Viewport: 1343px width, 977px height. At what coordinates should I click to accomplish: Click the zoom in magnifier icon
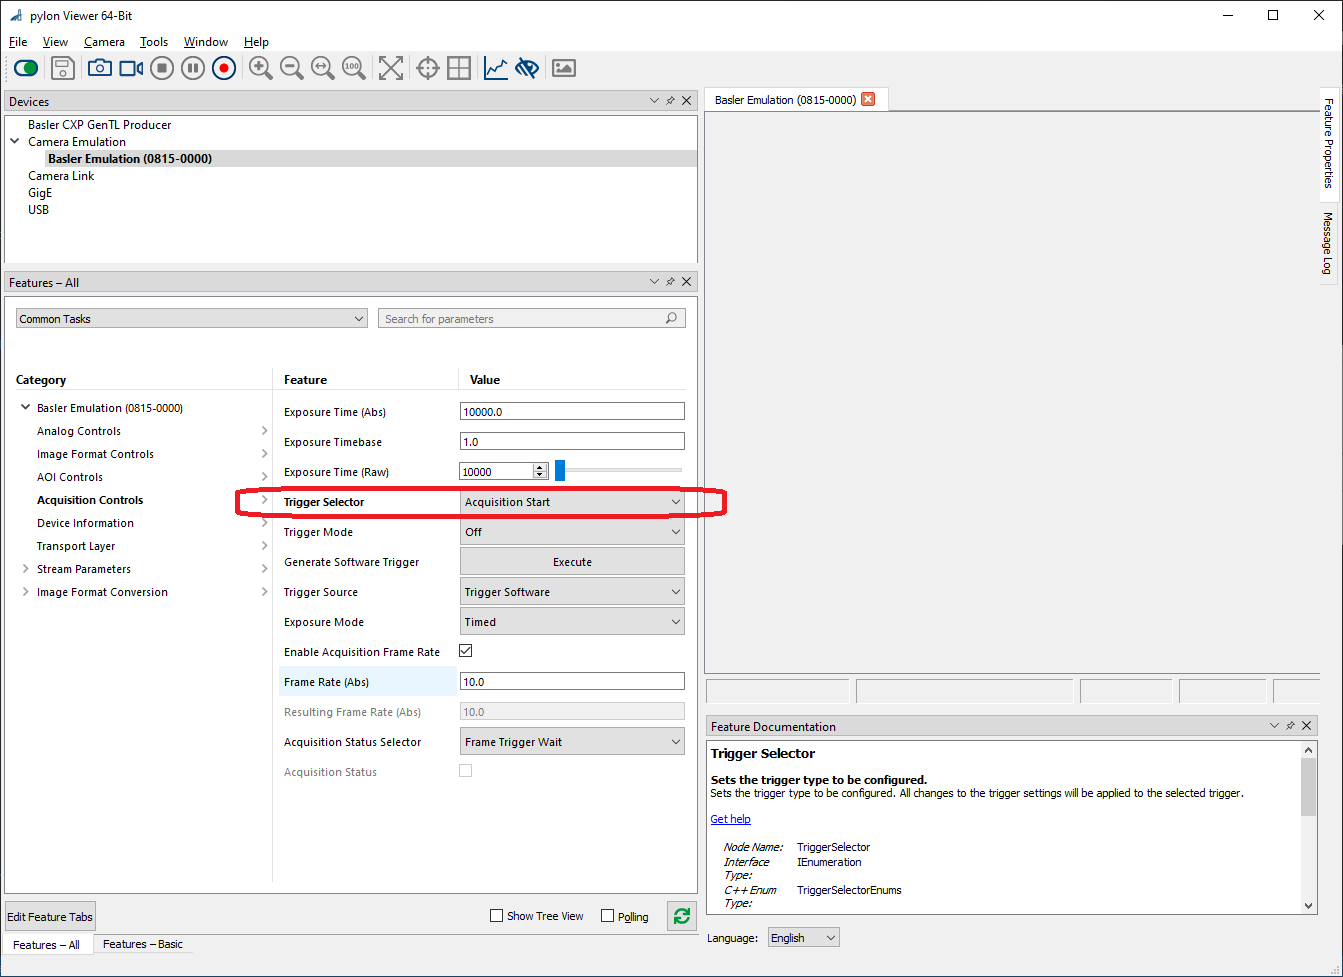[261, 68]
